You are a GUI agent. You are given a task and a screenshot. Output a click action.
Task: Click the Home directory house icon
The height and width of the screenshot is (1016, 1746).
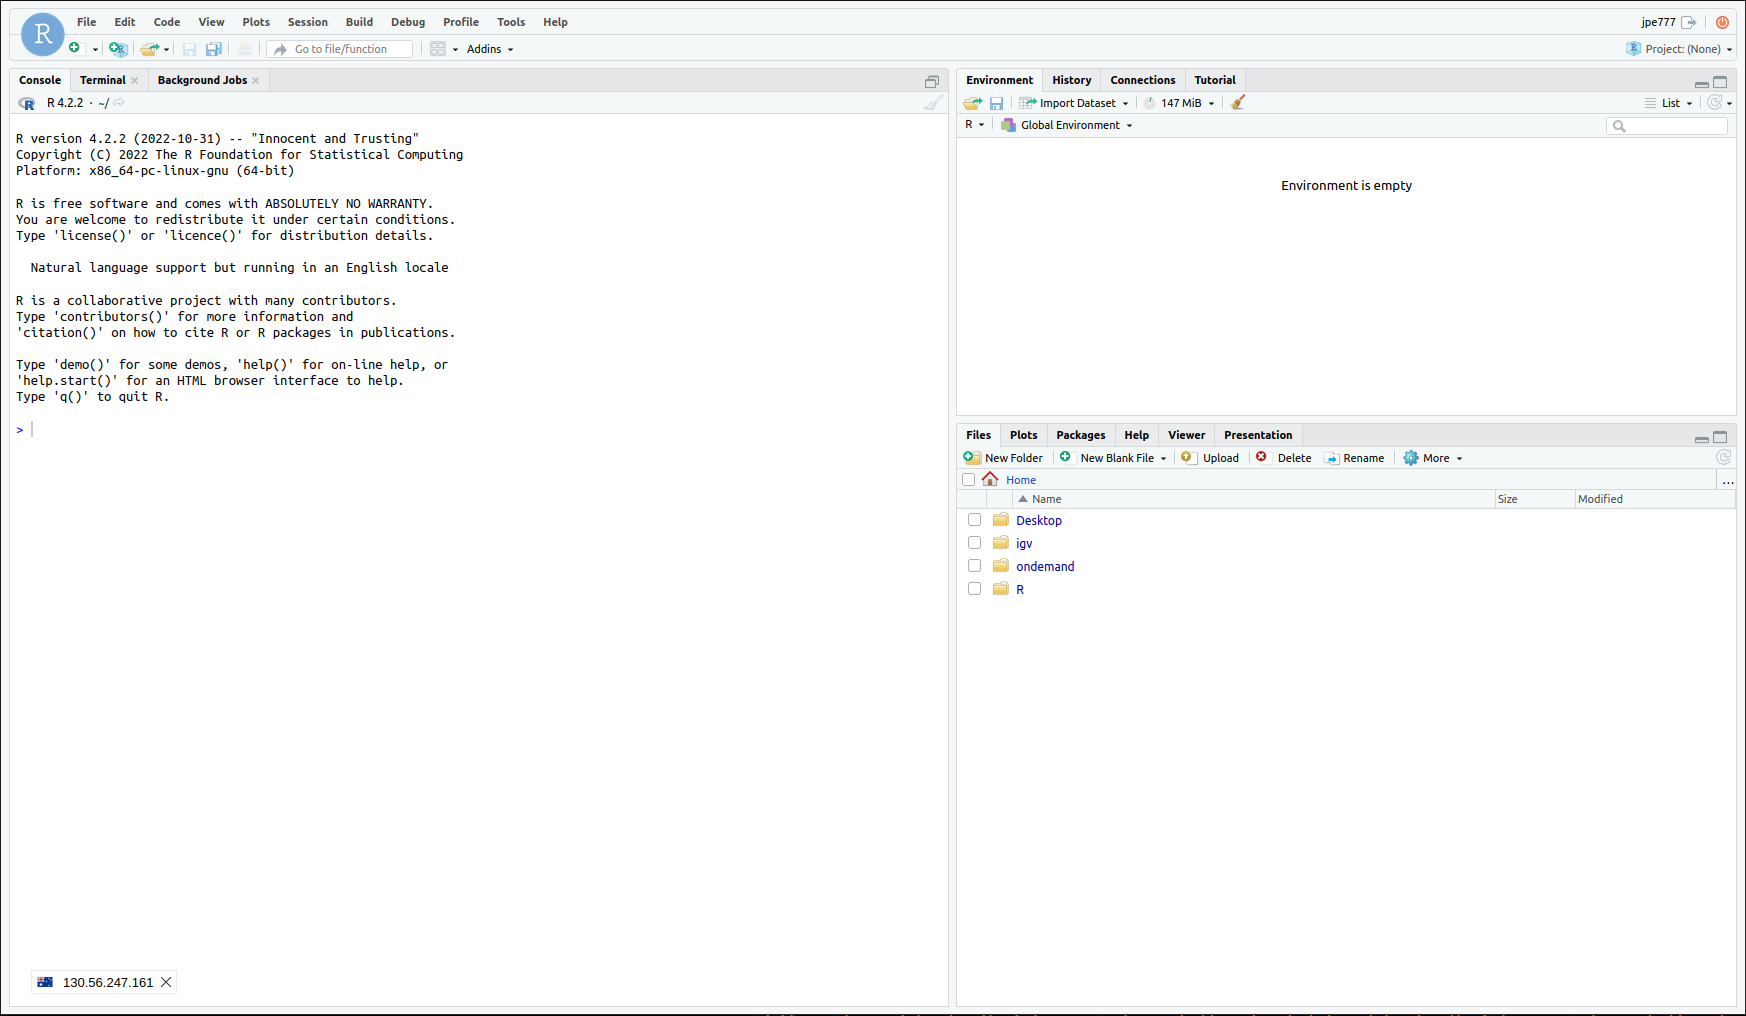990,479
